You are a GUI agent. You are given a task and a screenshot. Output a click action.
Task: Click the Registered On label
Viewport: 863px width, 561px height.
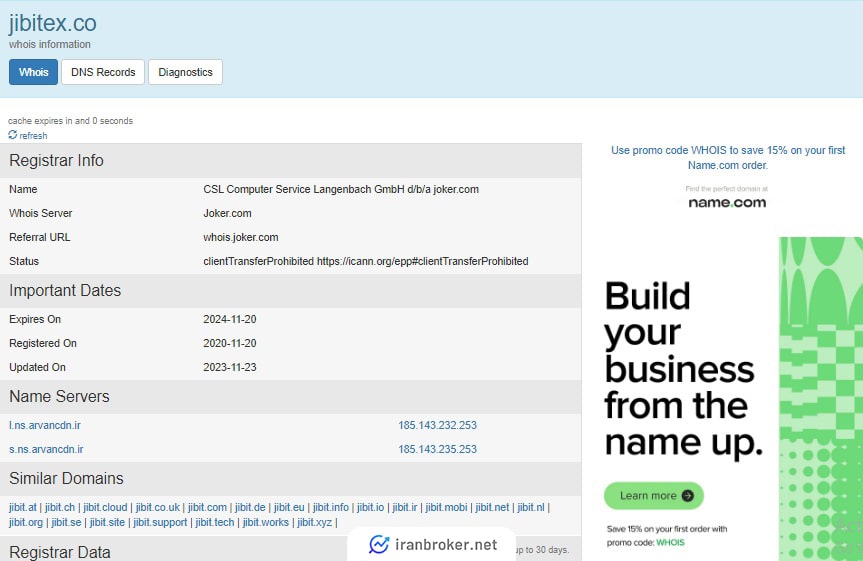pos(43,343)
